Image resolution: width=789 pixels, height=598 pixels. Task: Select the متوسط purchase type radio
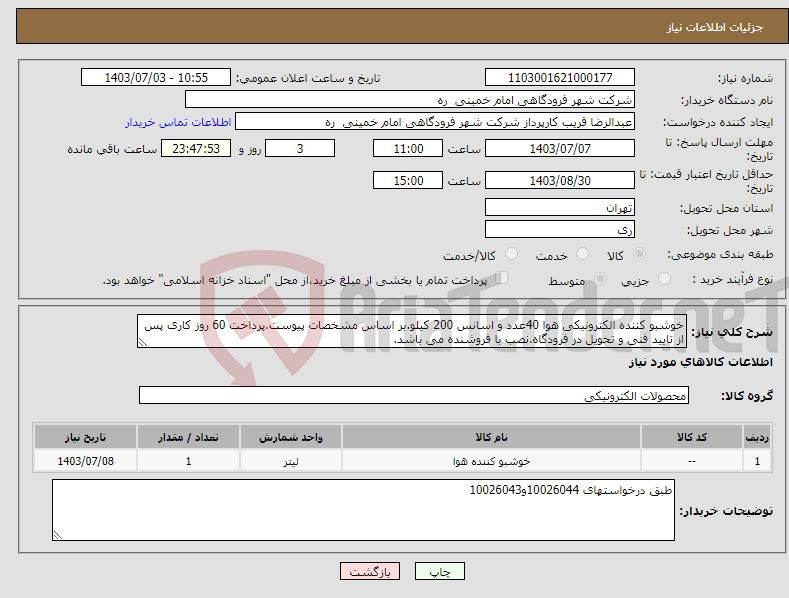pos(600,278)
